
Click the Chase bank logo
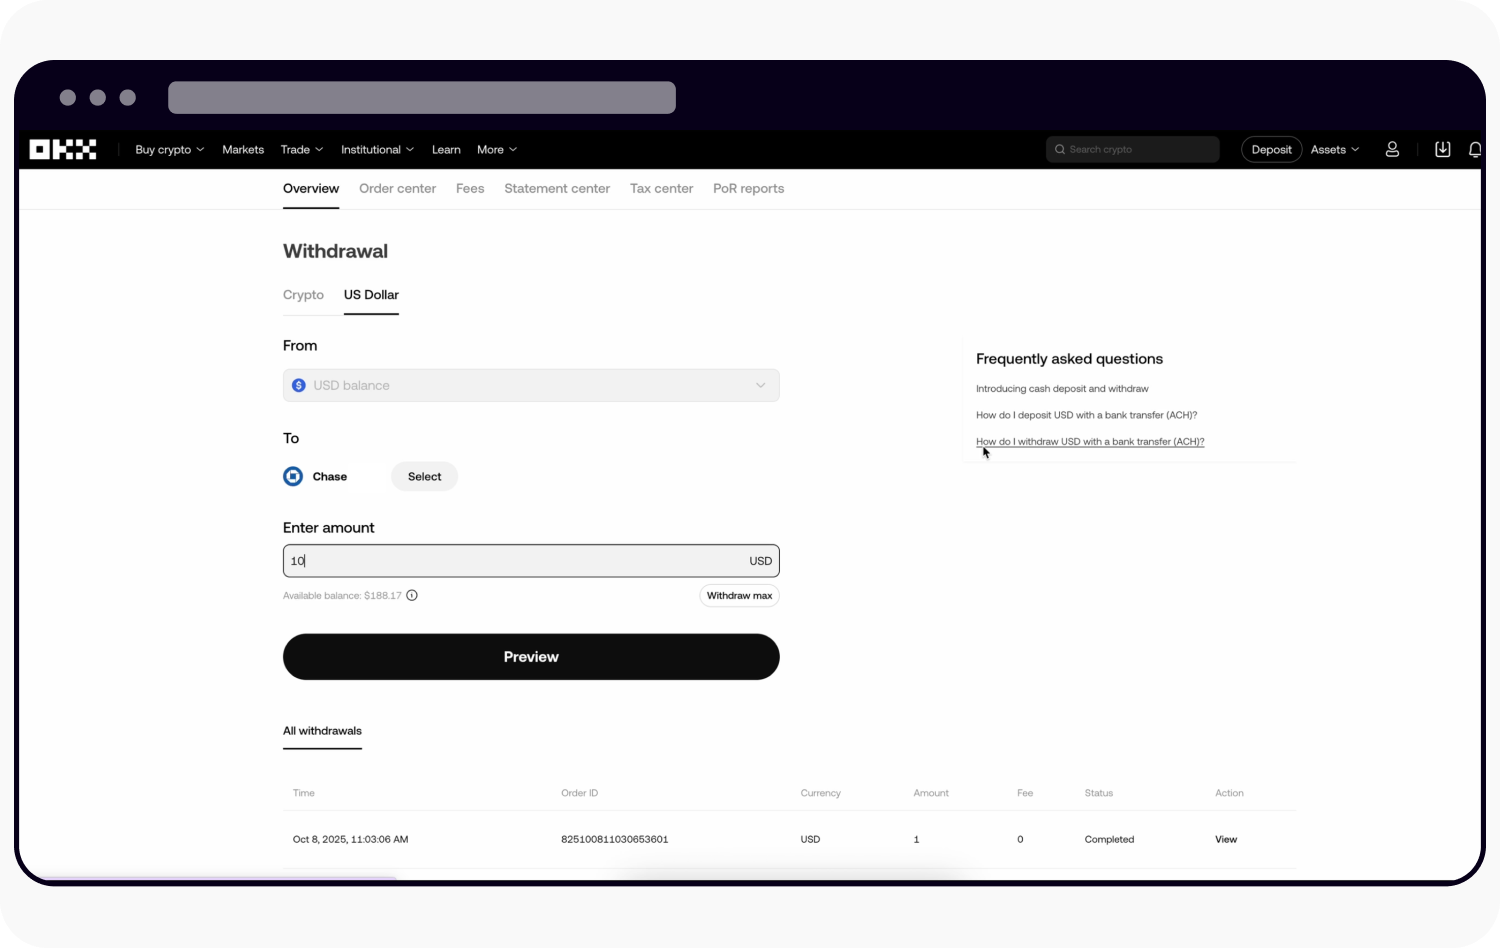coord(293,477)
